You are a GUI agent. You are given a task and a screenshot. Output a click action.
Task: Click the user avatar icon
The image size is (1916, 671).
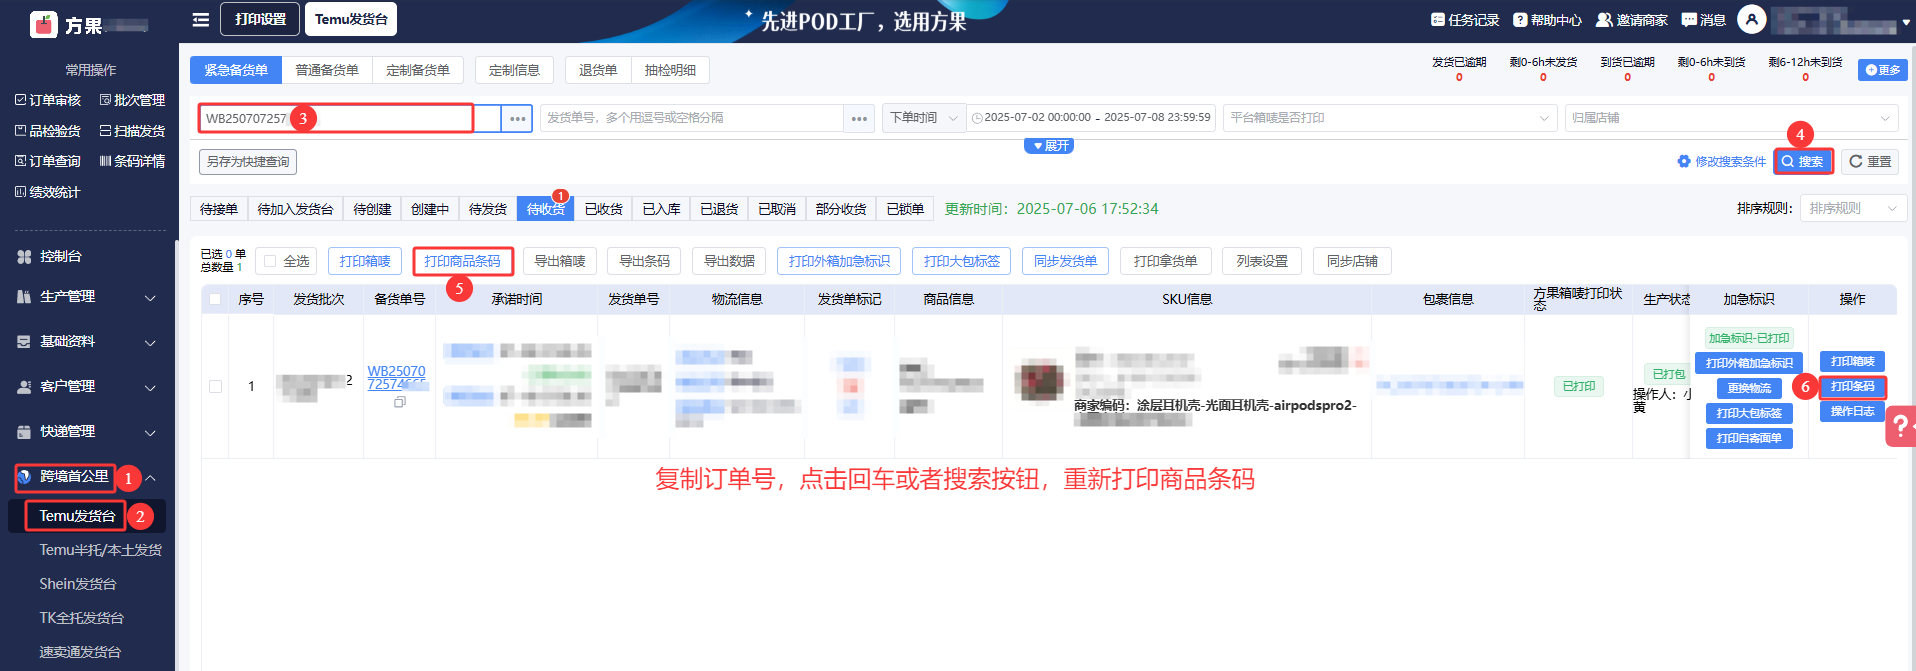pyautogui.click(x=1751, y=20)
